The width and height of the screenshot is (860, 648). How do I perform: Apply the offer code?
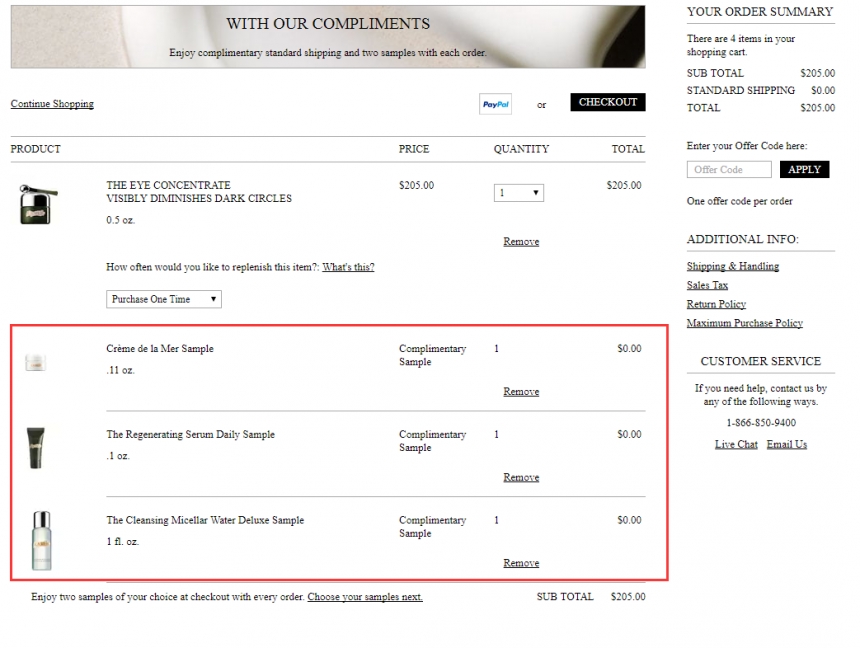tap(804, 170)
